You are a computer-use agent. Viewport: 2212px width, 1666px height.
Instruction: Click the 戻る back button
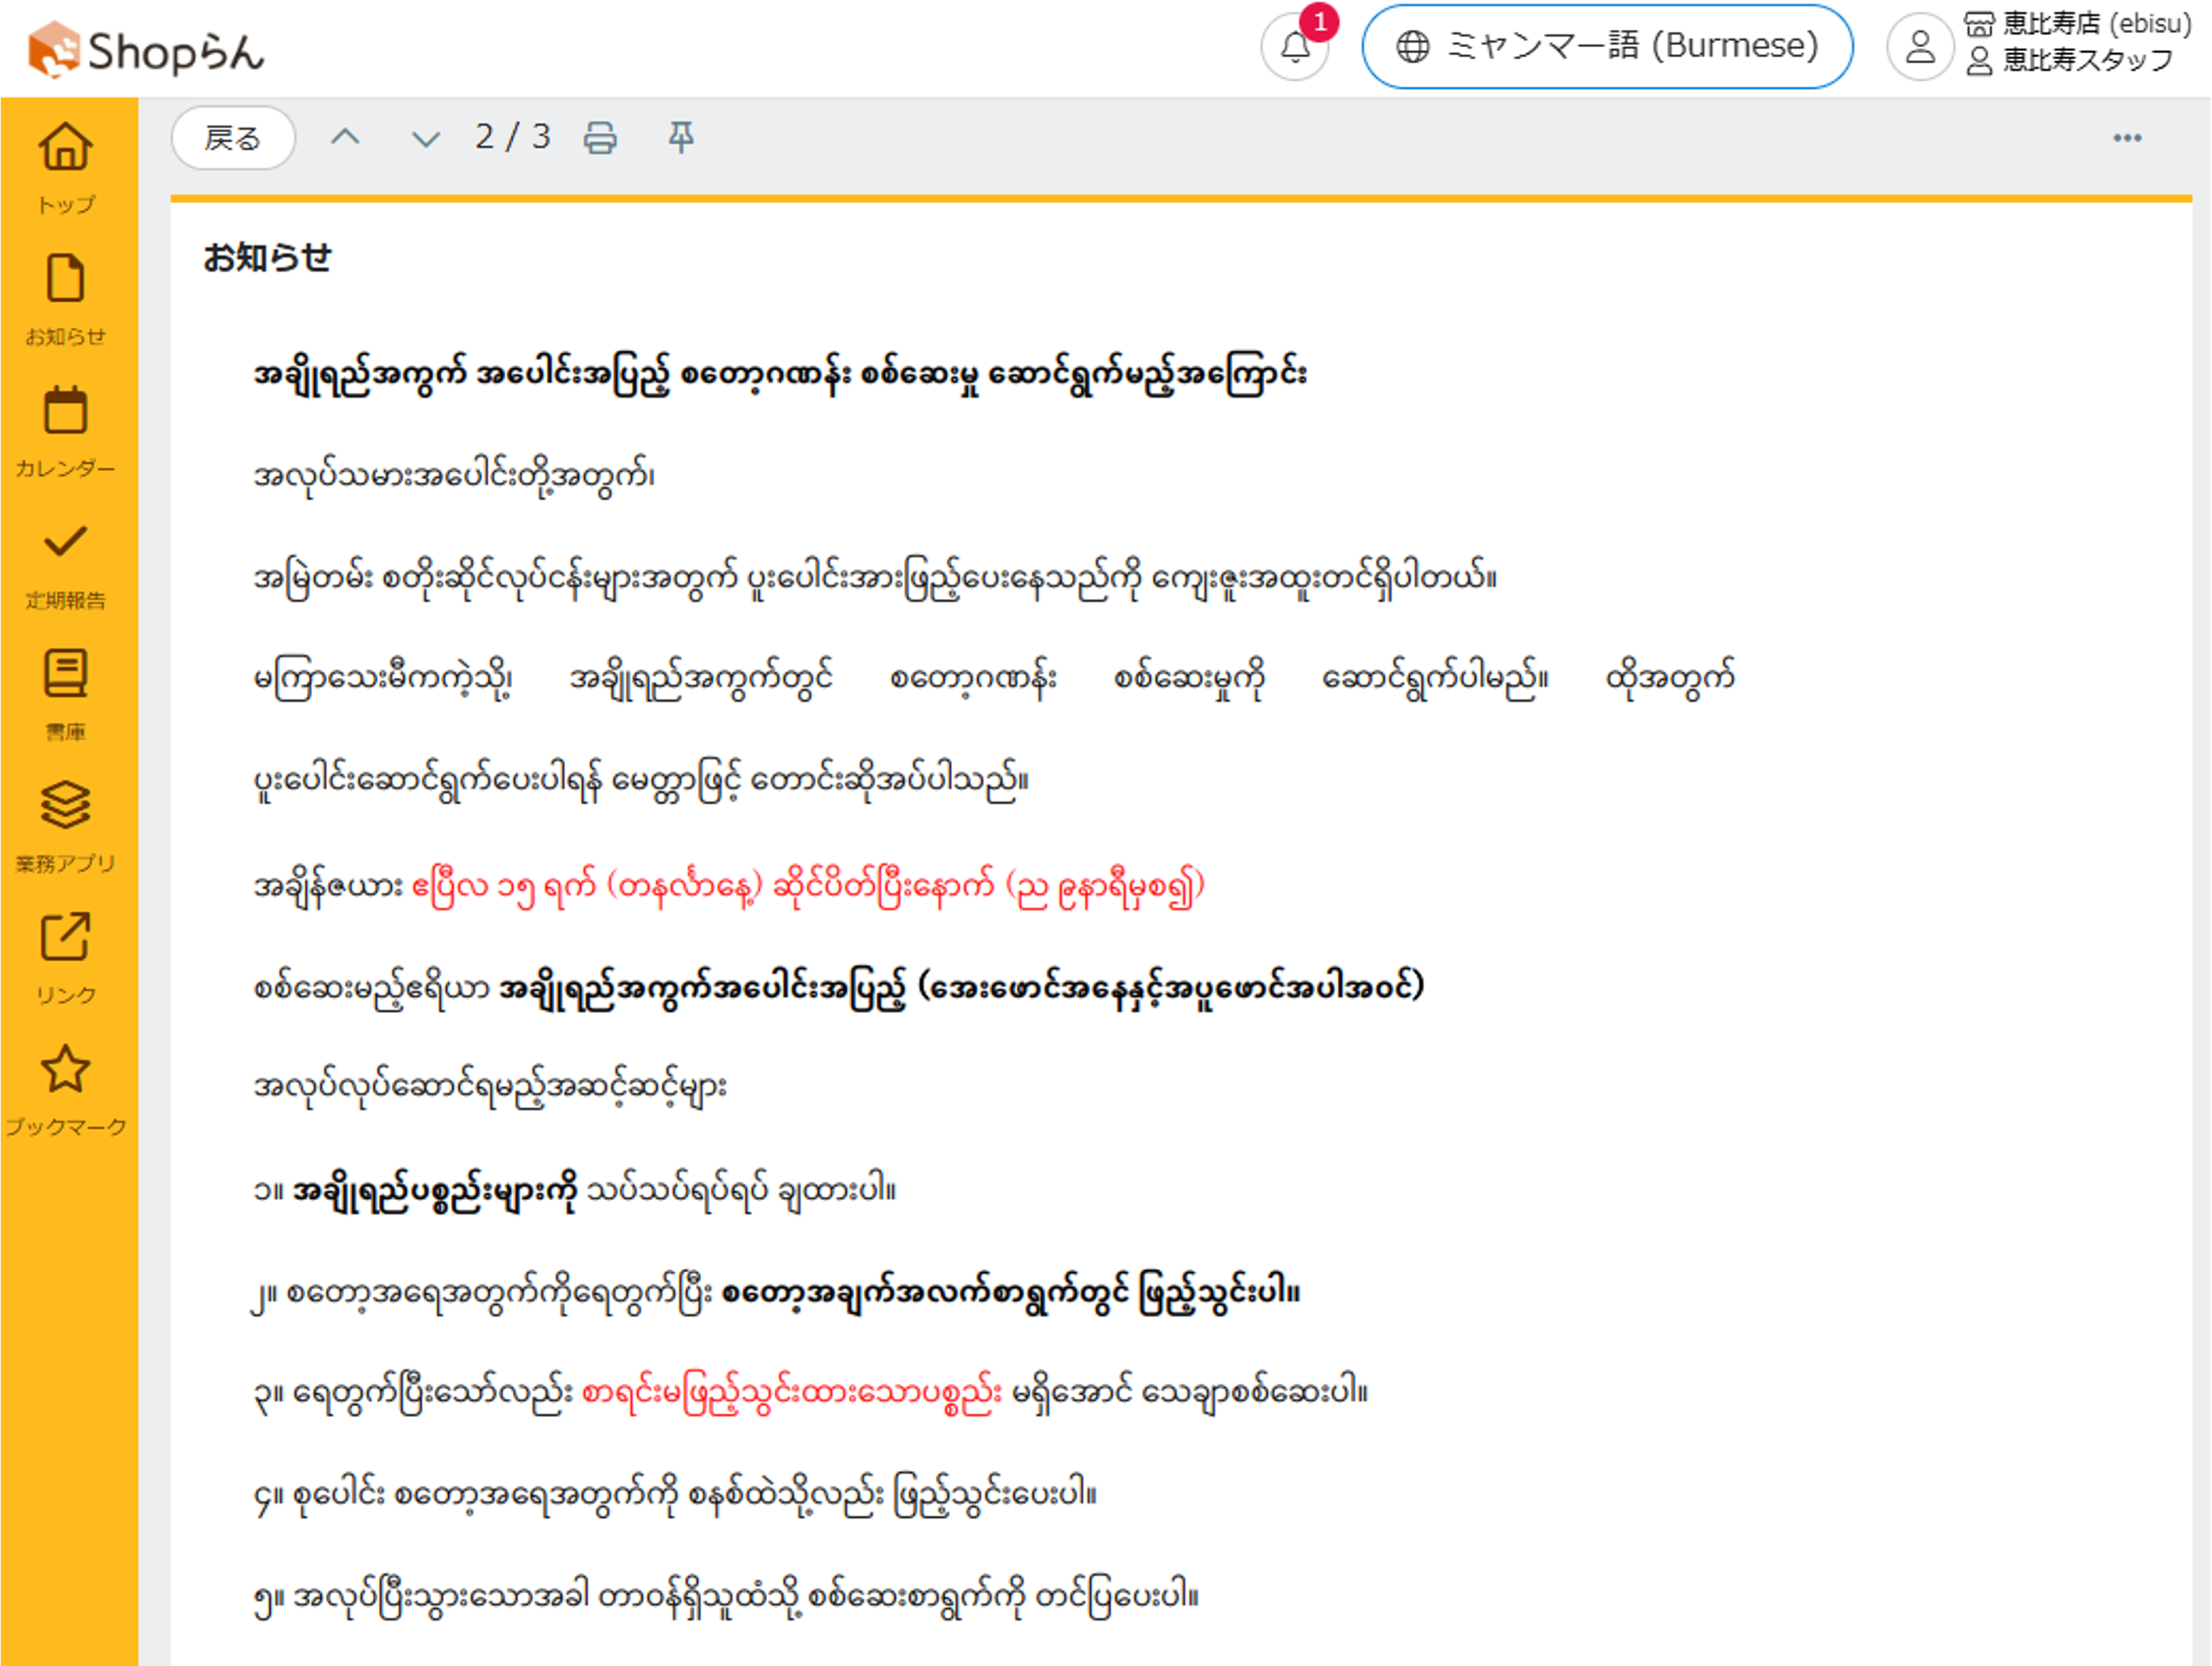(233, 137)
